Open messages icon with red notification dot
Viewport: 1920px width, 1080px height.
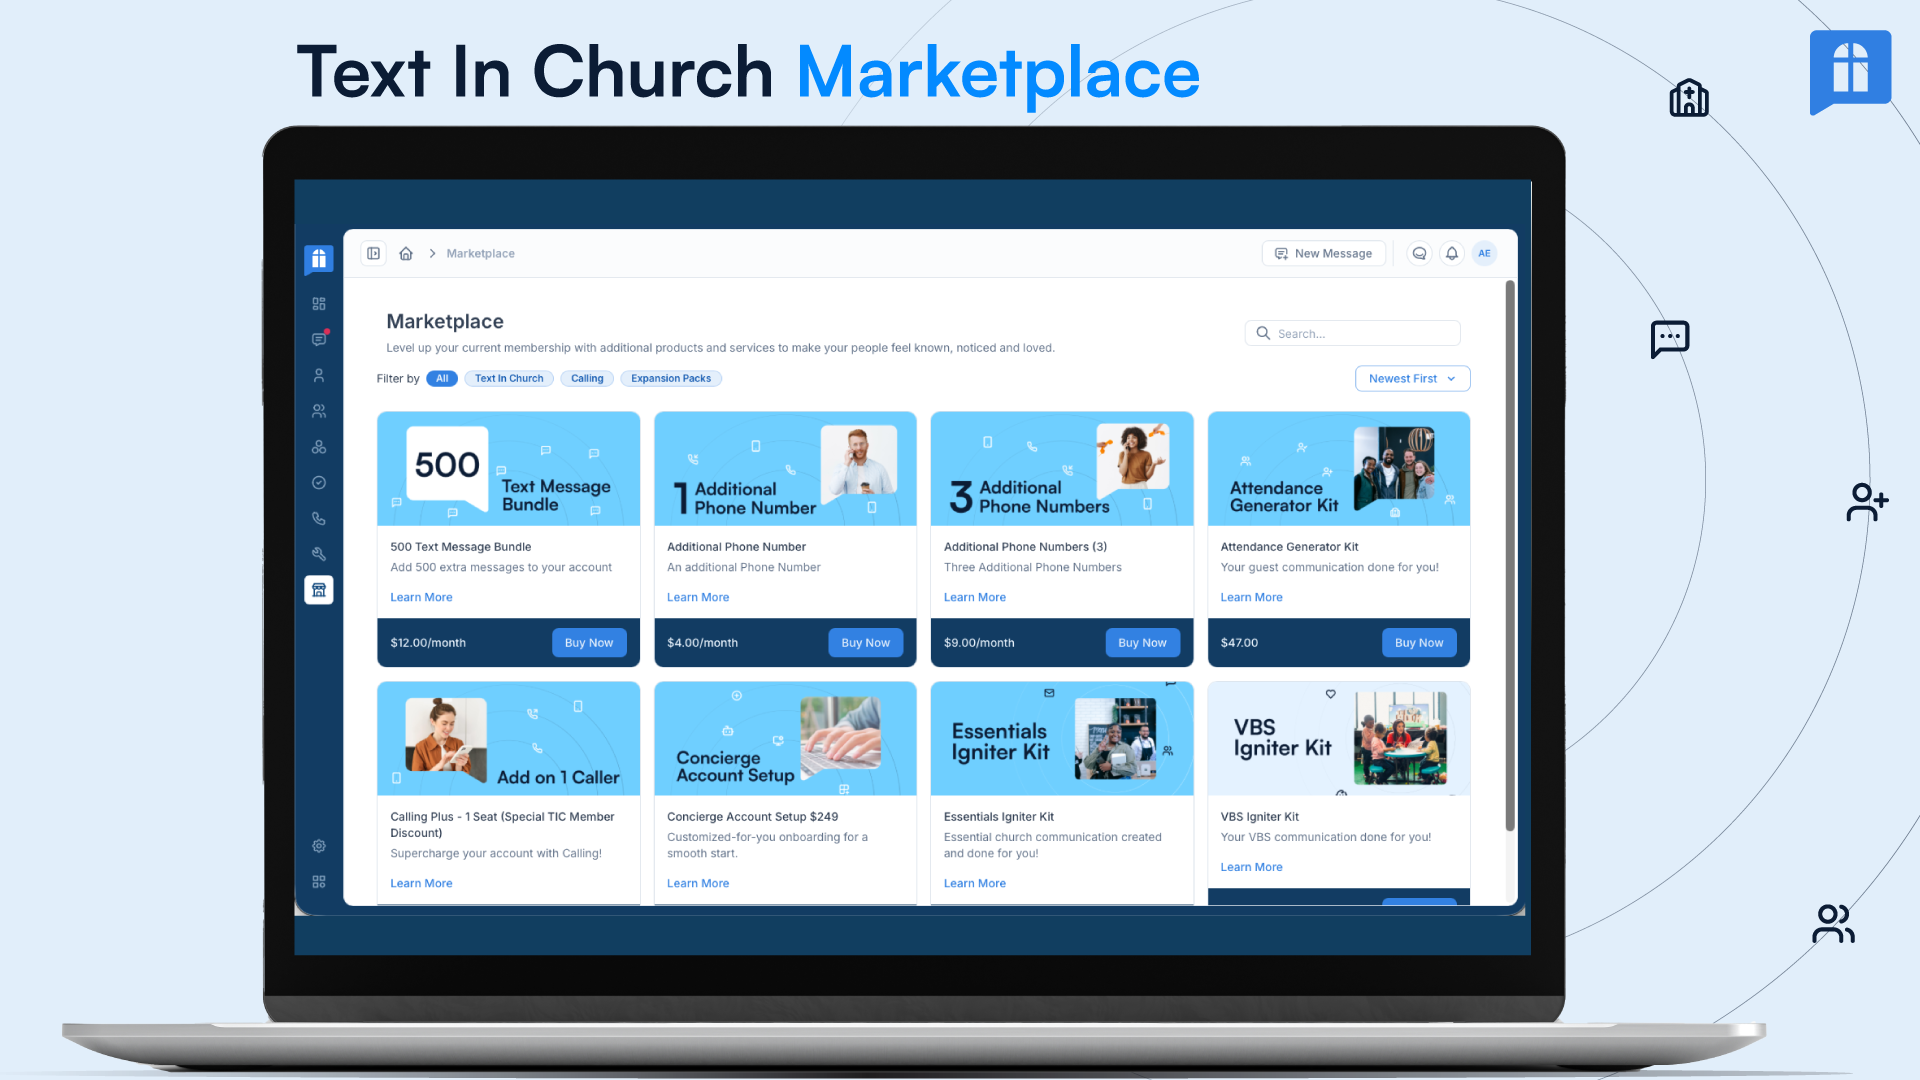[x=319, y=339]
